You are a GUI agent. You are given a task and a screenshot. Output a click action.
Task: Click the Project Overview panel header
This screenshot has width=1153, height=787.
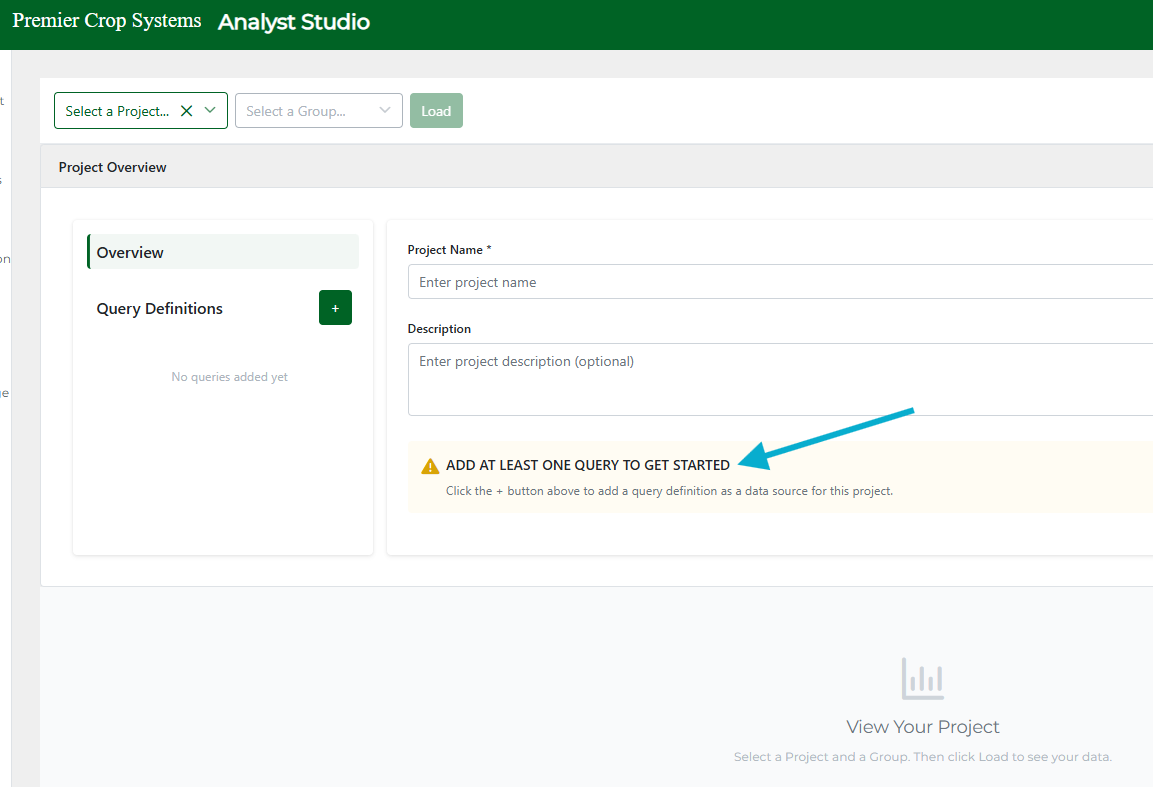coord(113,167)
